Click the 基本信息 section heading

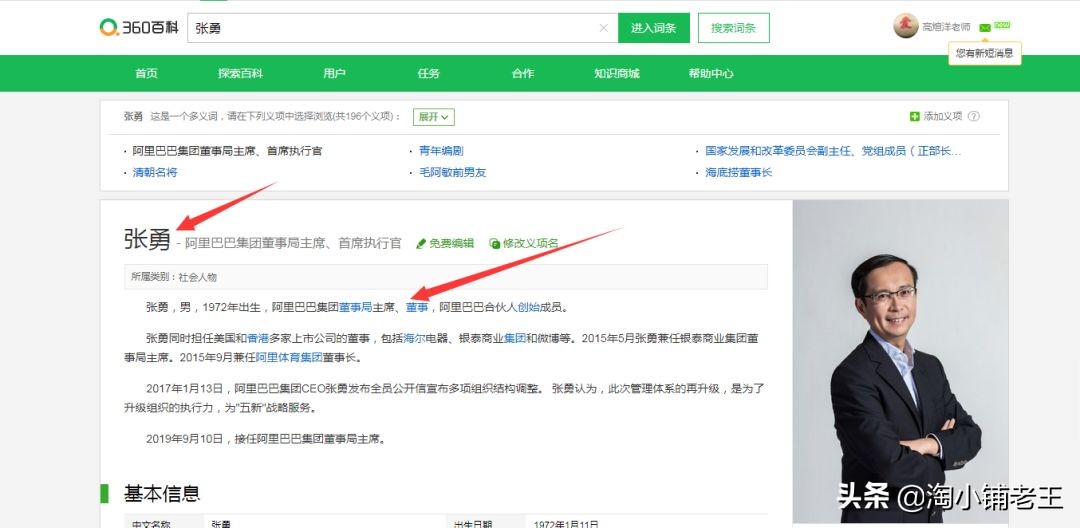[x=162, y=494]
